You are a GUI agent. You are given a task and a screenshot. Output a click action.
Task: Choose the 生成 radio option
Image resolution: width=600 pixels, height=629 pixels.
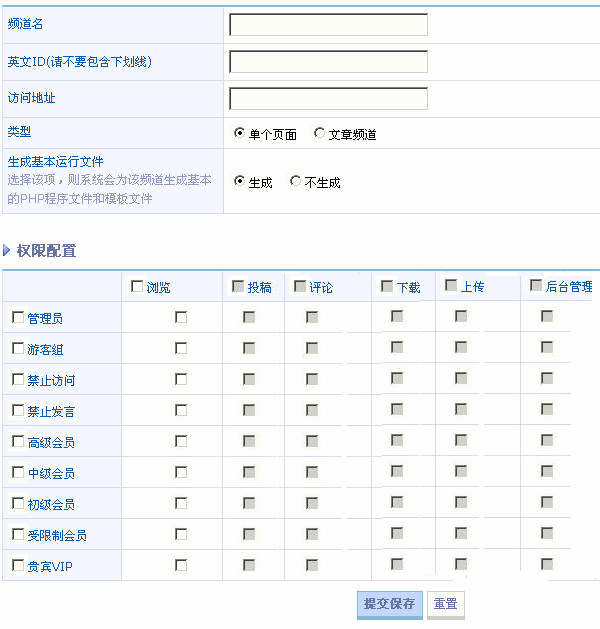pos(240,182)
